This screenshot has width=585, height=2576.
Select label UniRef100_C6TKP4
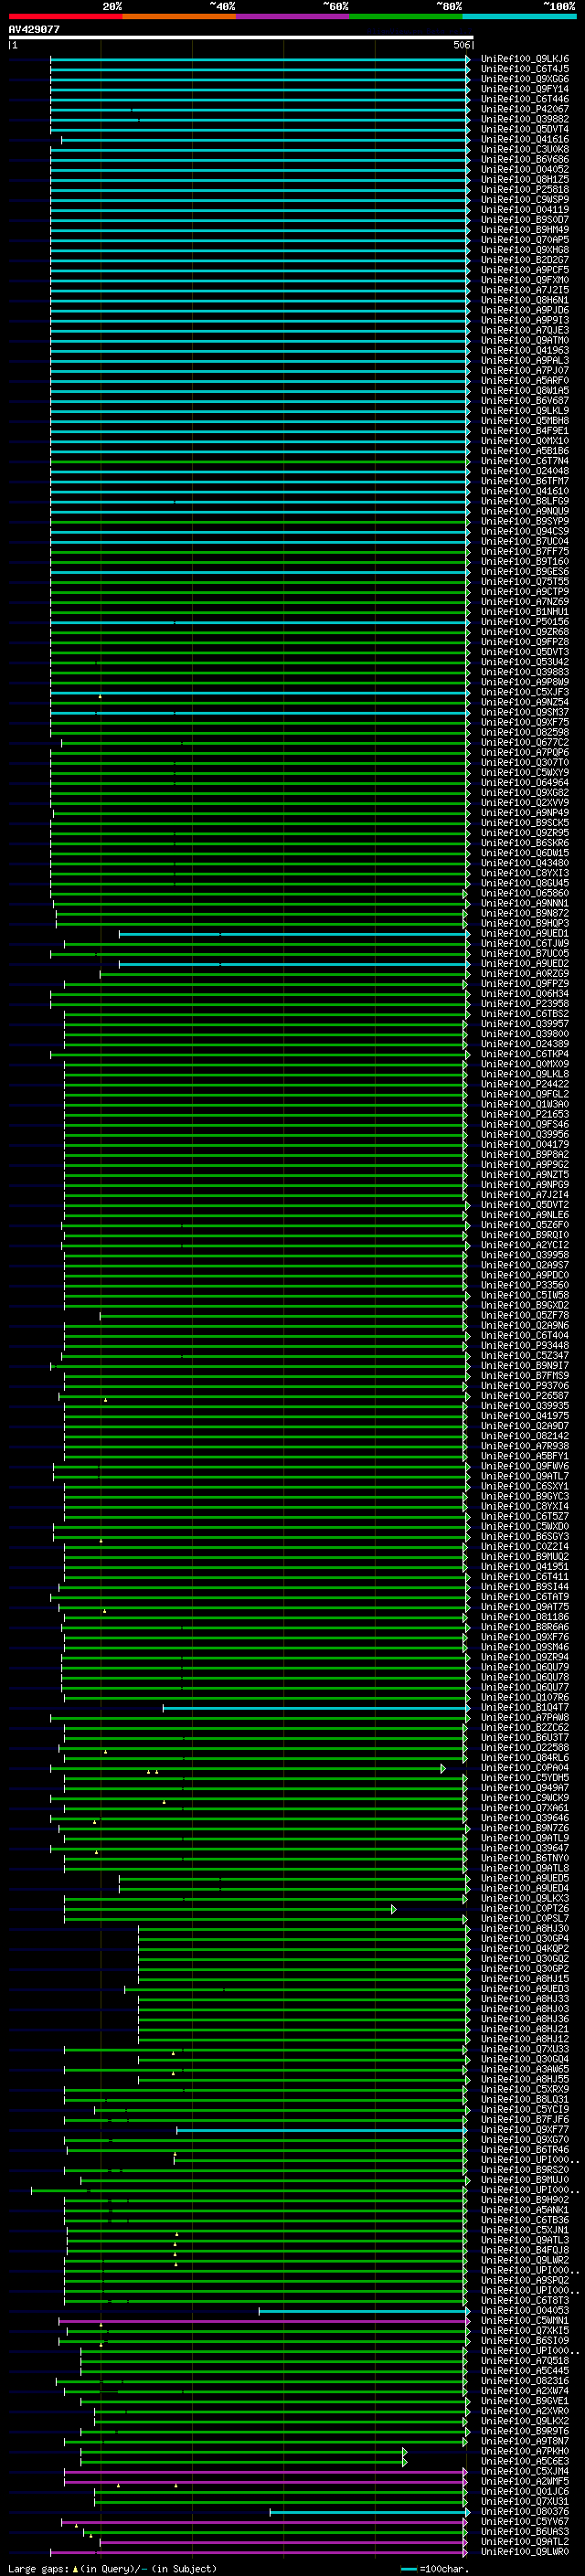pos(525,1054)
